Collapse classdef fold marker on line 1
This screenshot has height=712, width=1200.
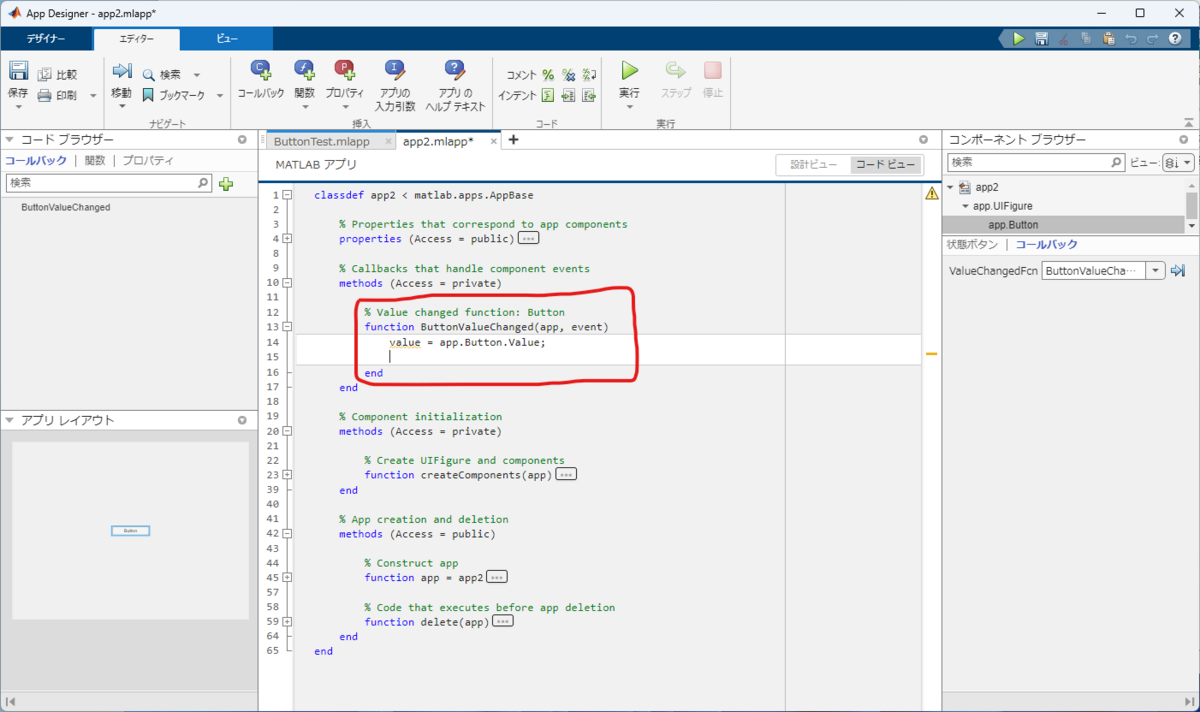(287, 195)
